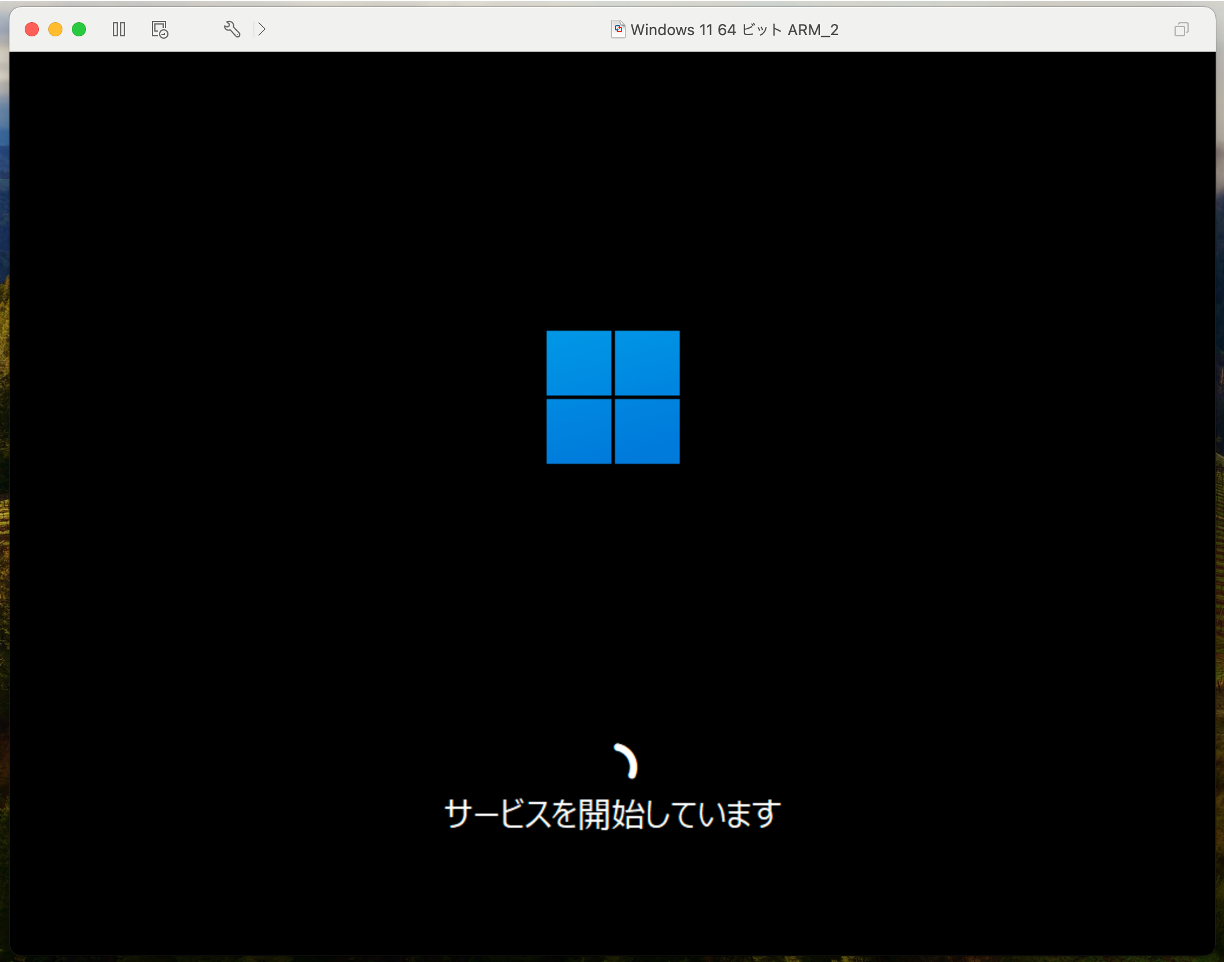1224x962 pixels.
Task: Close the VM window
Action: pos(32,30)
